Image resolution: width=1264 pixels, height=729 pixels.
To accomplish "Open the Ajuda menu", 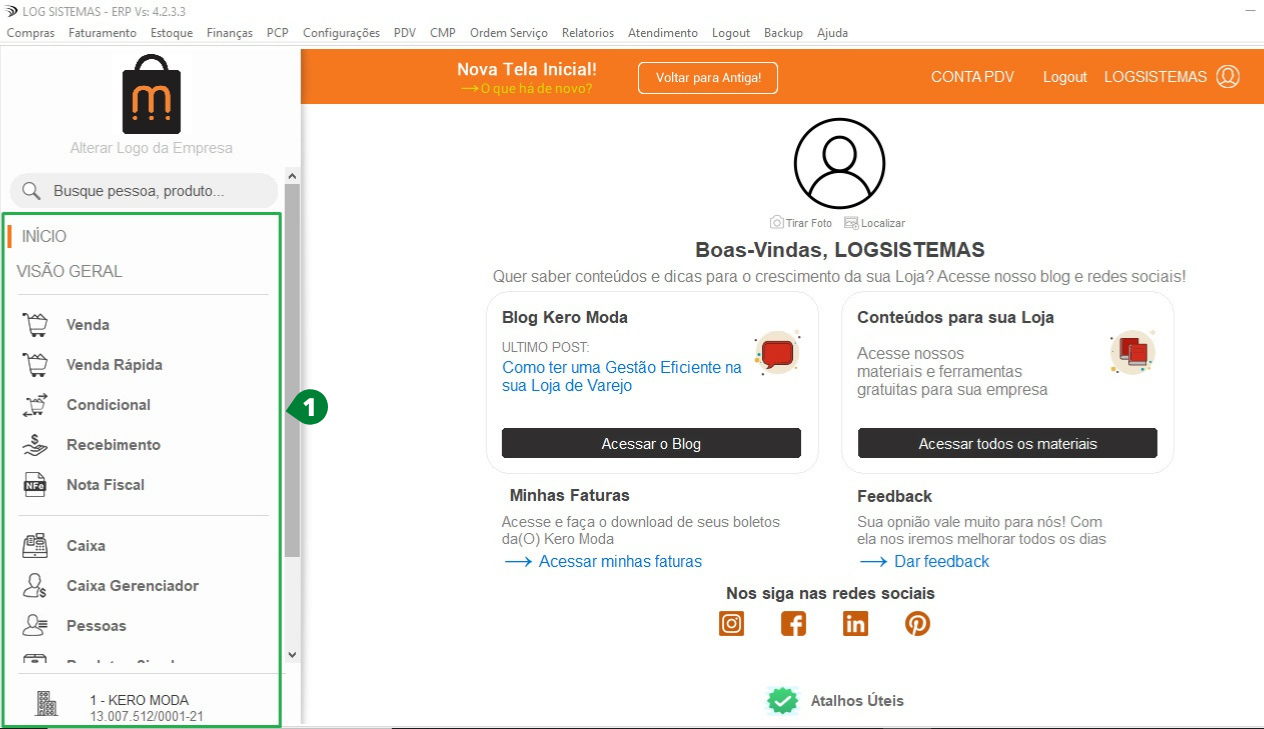I will point(832,33).
